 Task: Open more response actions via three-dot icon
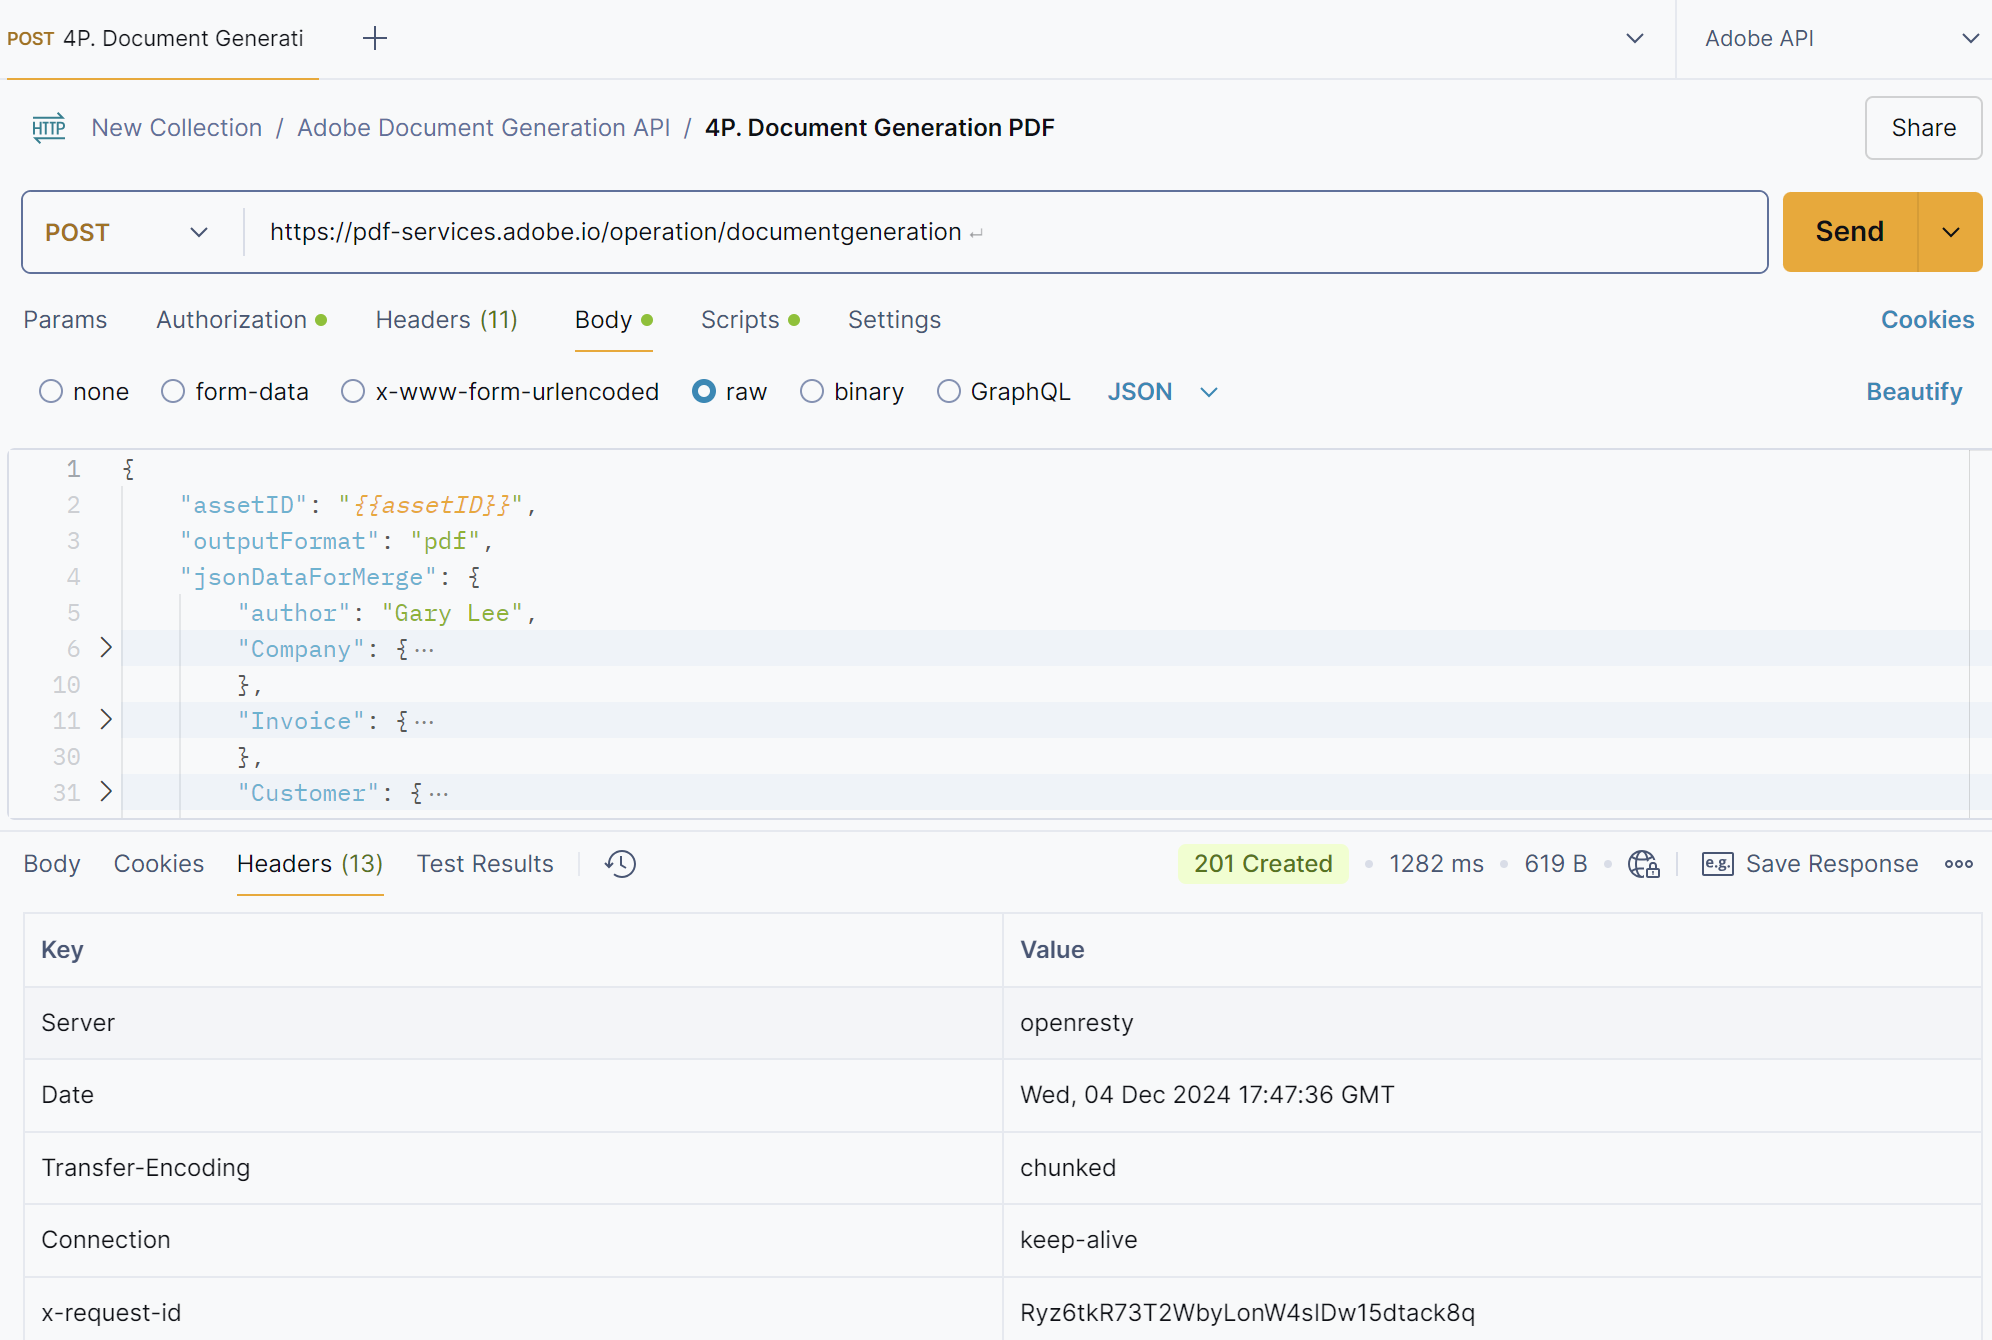(1959, 864)
